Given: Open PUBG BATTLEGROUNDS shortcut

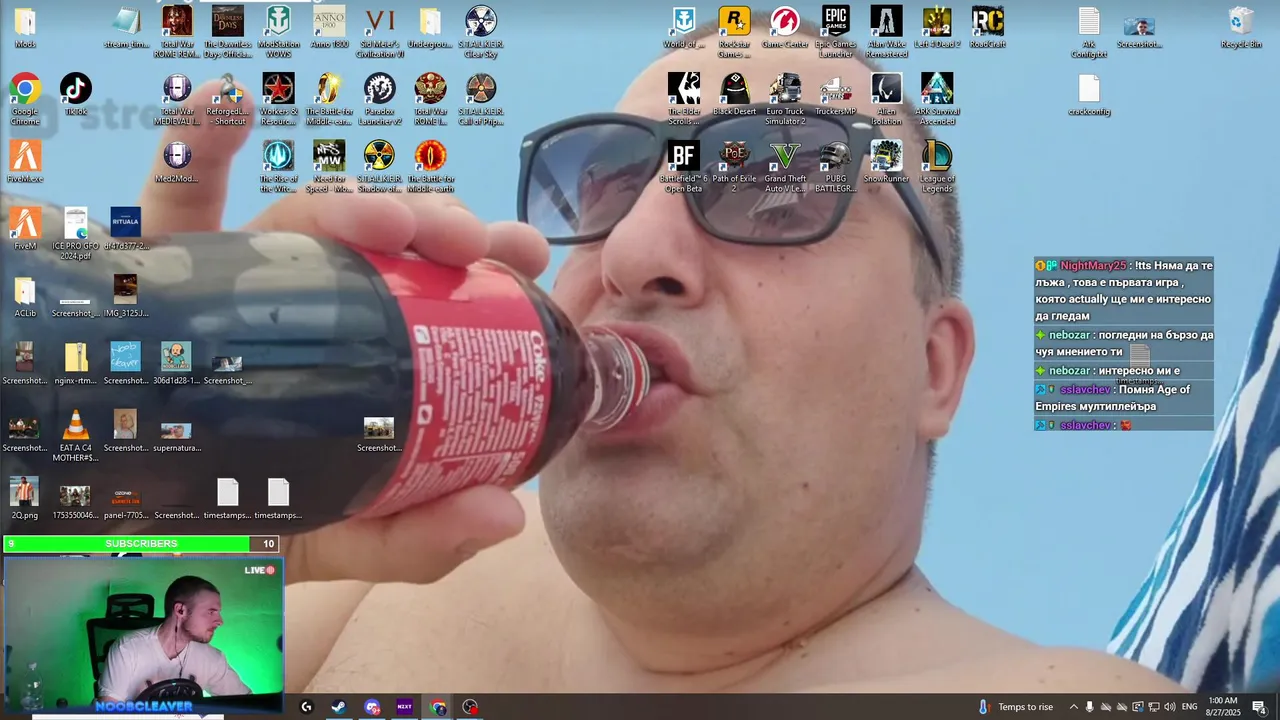Looking at the screenshot, I should [836, 166].
